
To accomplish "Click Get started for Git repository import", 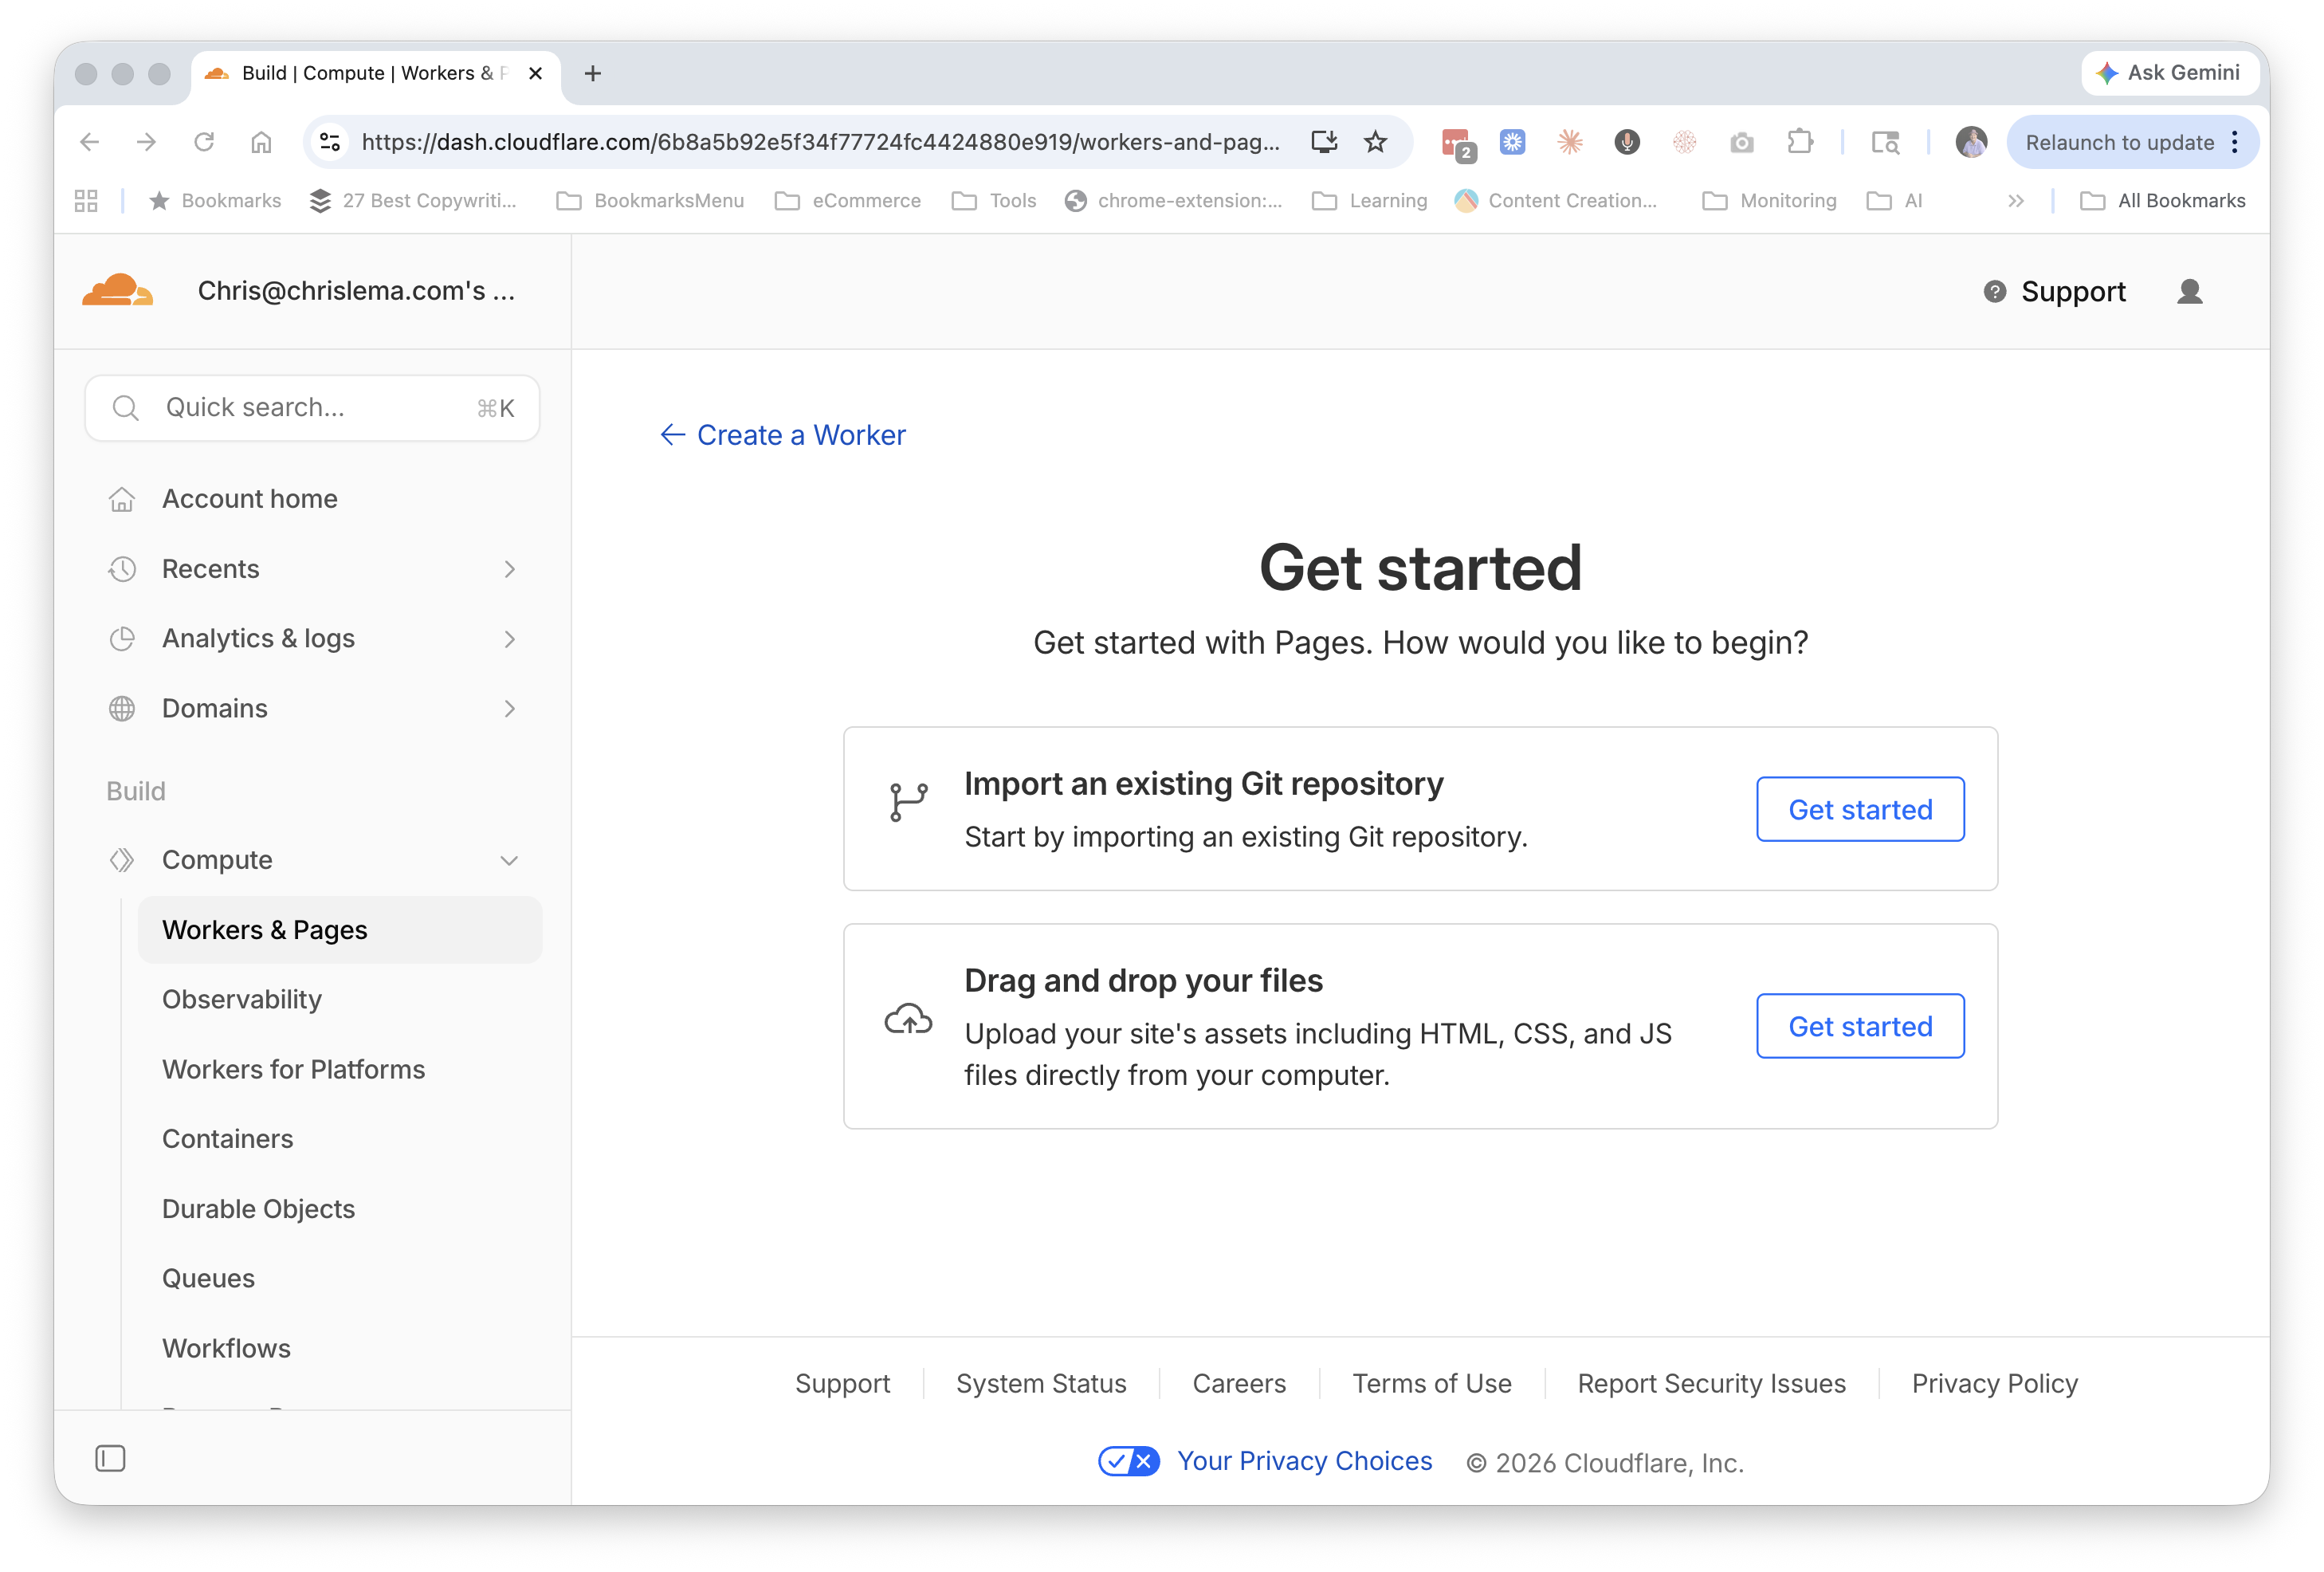I will tap(1859, 809).
